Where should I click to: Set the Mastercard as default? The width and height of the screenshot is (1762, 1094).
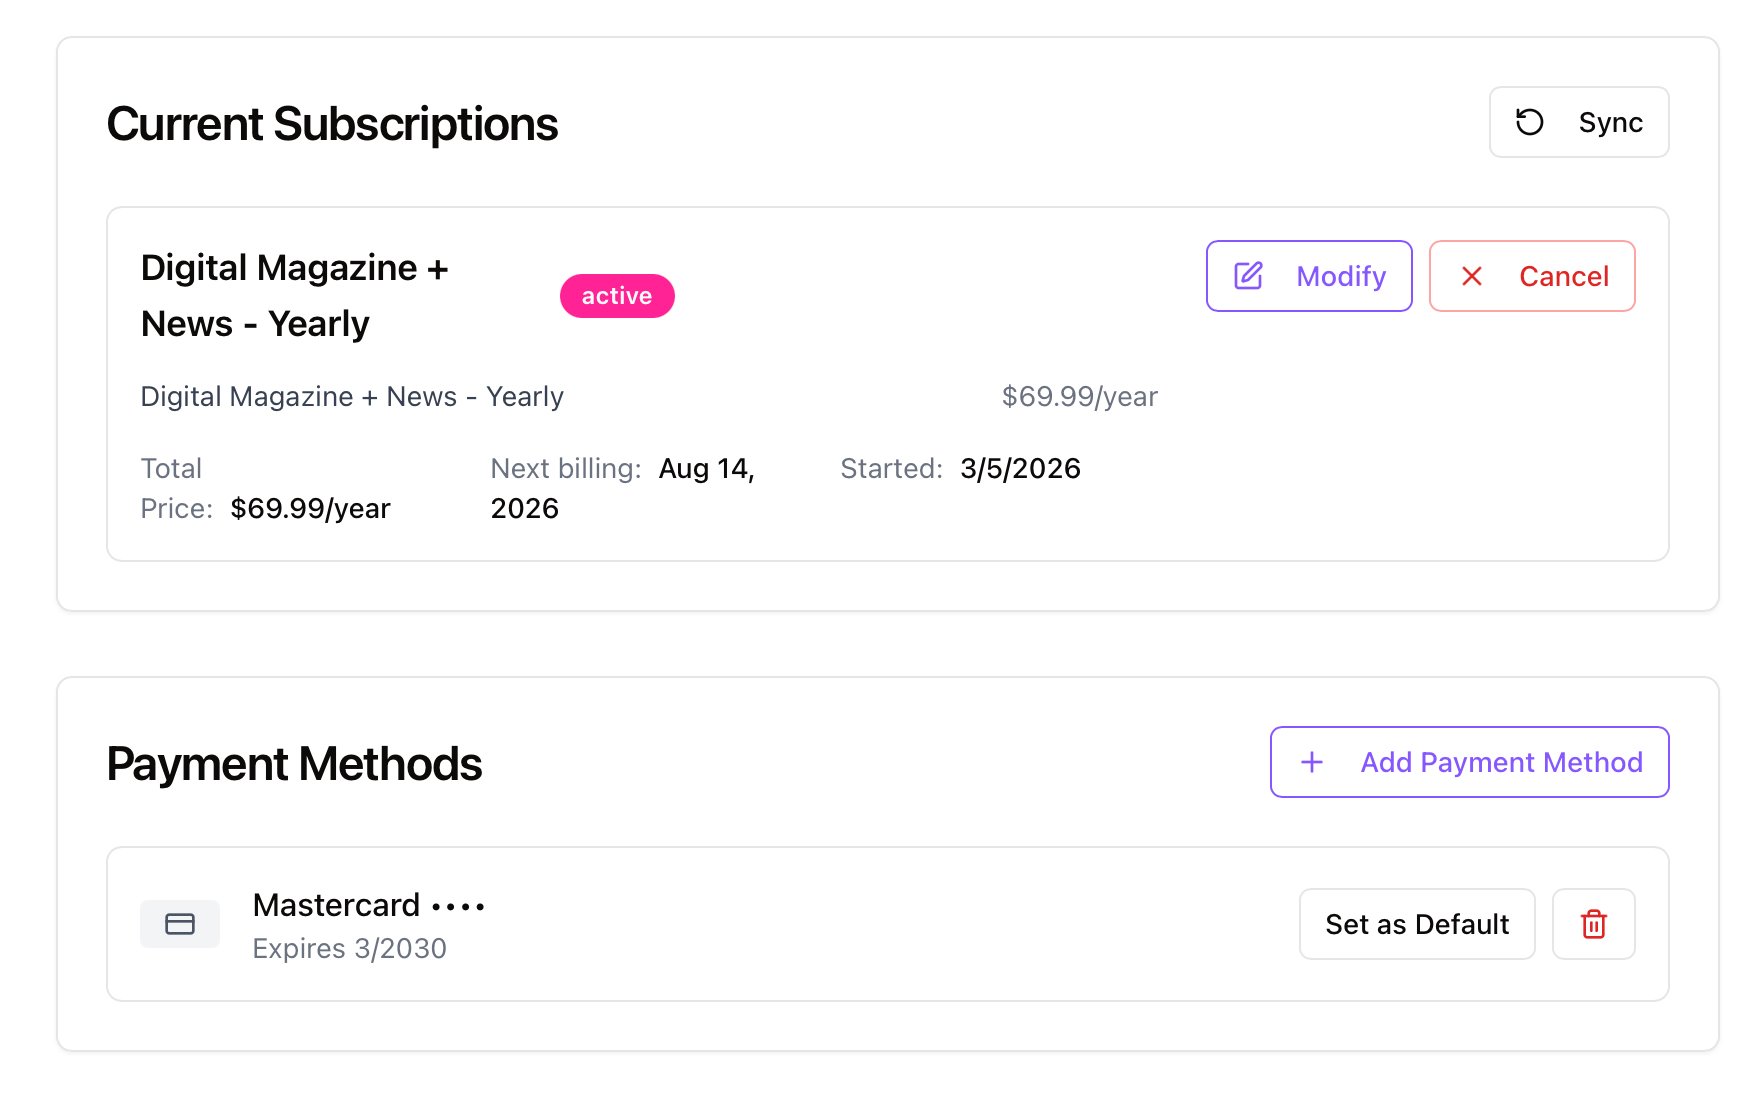tap(1416, 924)
